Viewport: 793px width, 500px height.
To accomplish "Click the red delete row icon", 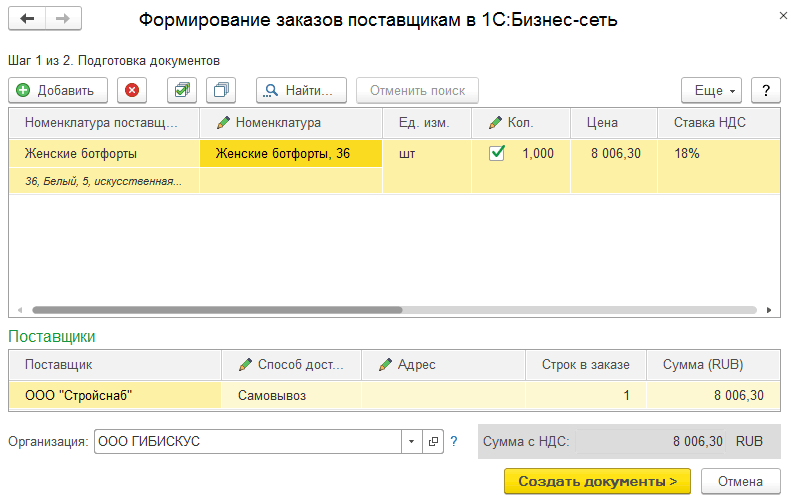I will tap(132, 90).
